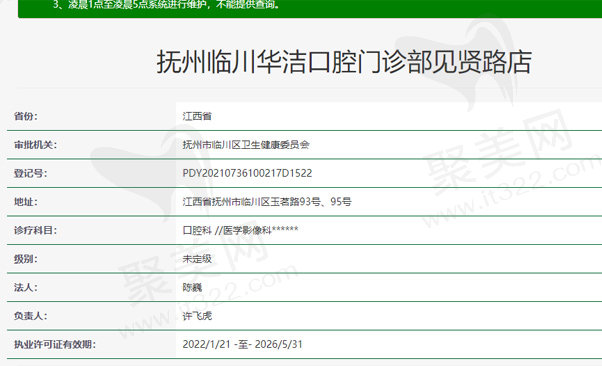Click the legal person name 陈巍
This screenshot has width=602, height=366.
click(192, 287)
